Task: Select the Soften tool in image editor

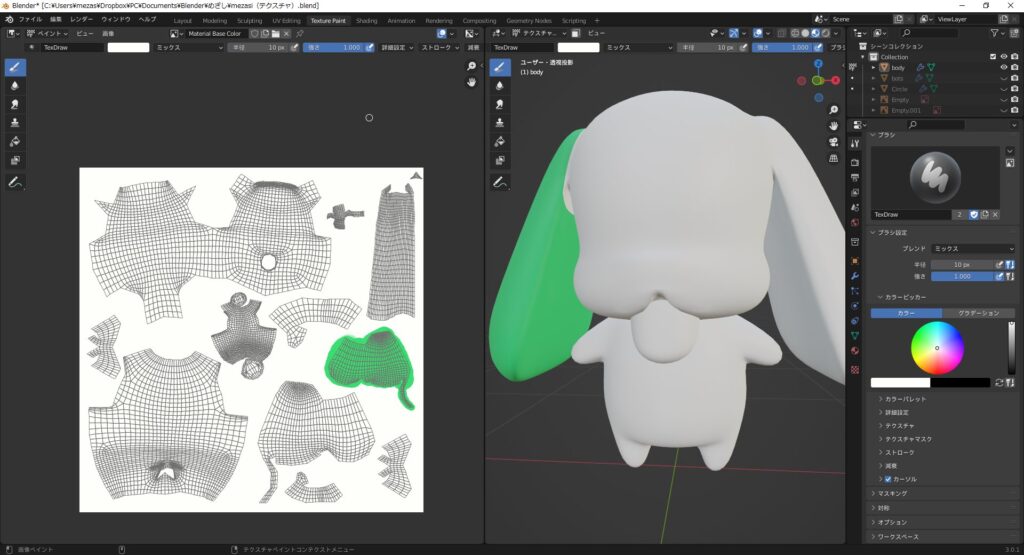Action: (16, 86)
